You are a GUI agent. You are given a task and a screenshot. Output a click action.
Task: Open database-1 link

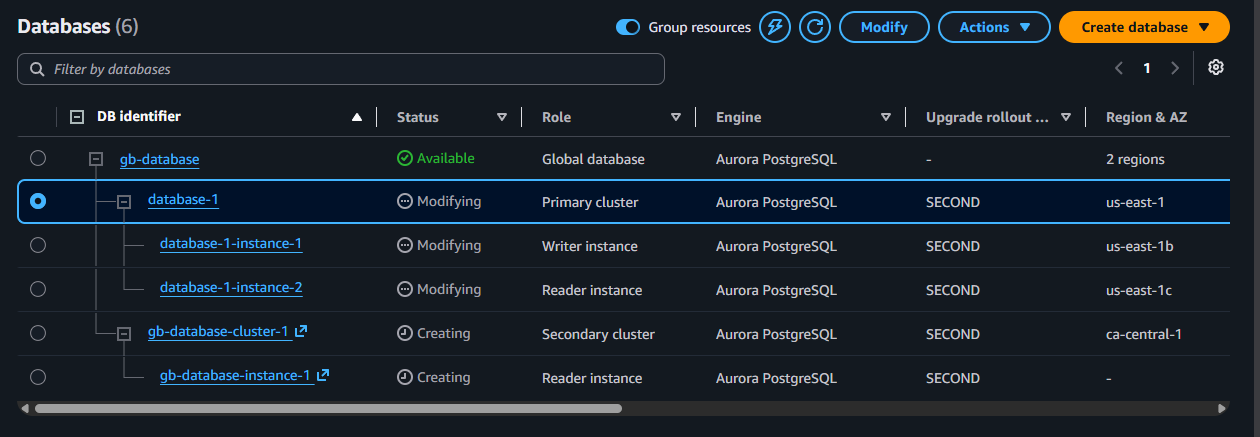[183, 199]
